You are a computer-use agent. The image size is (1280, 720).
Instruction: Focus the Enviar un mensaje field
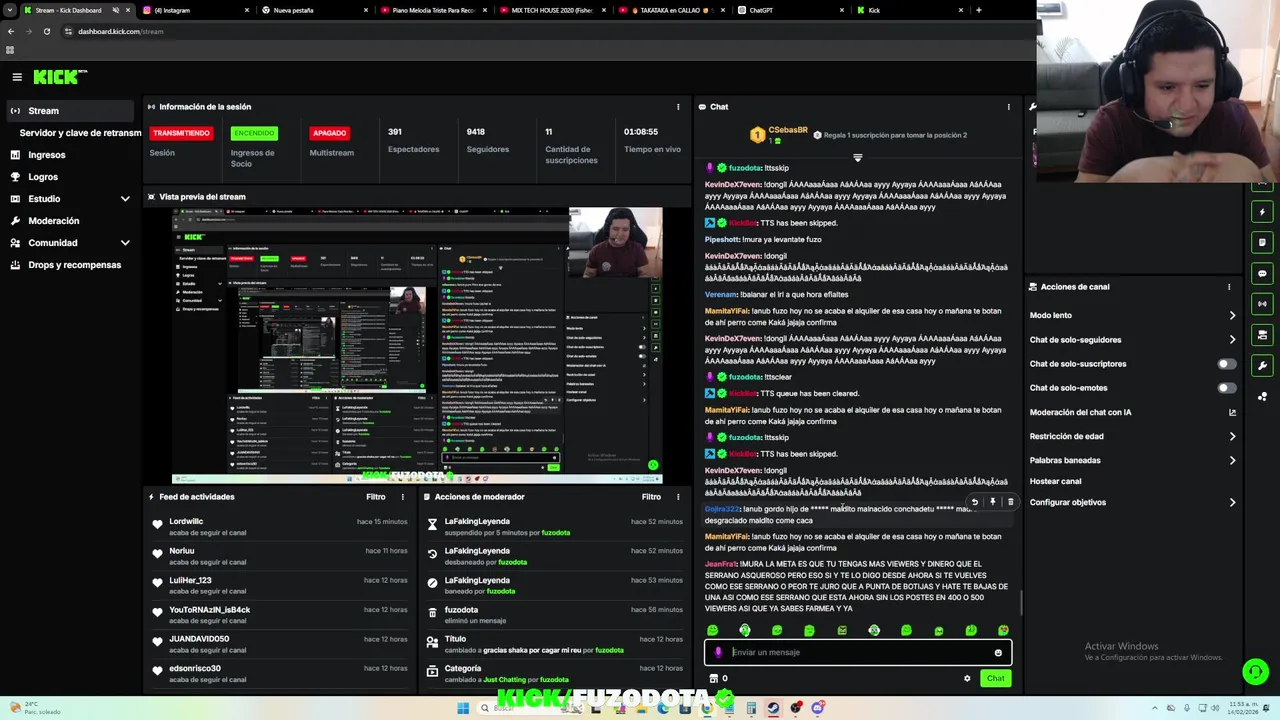coord(858,652)
